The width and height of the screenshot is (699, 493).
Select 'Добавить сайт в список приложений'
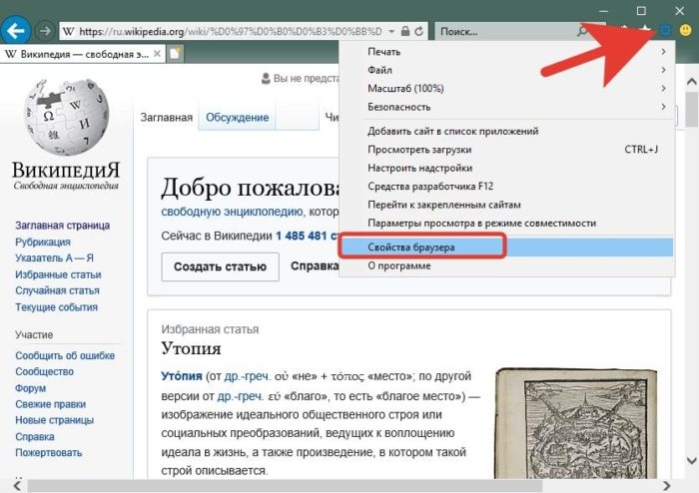507,131
